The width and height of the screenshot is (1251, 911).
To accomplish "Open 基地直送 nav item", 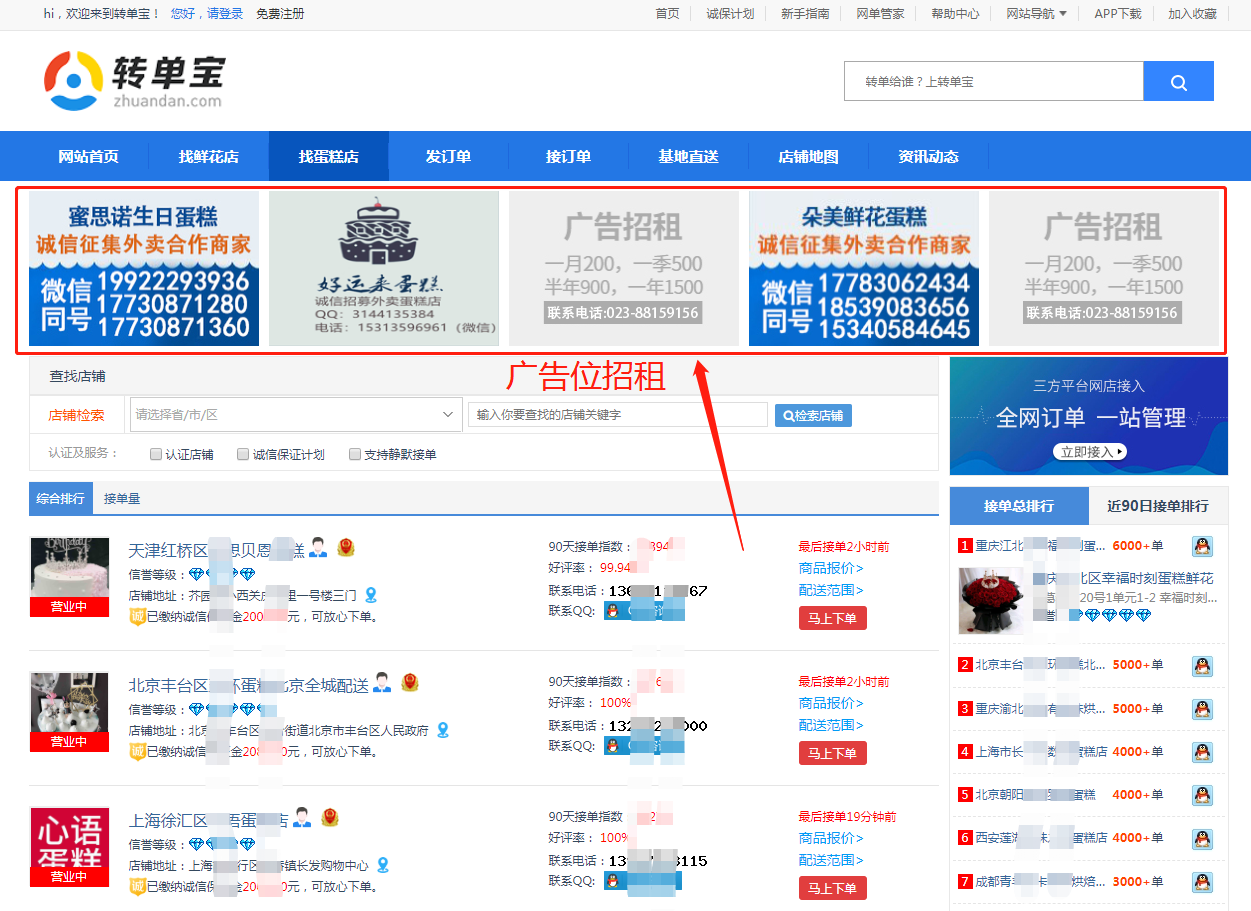I will tap(688, 157).
